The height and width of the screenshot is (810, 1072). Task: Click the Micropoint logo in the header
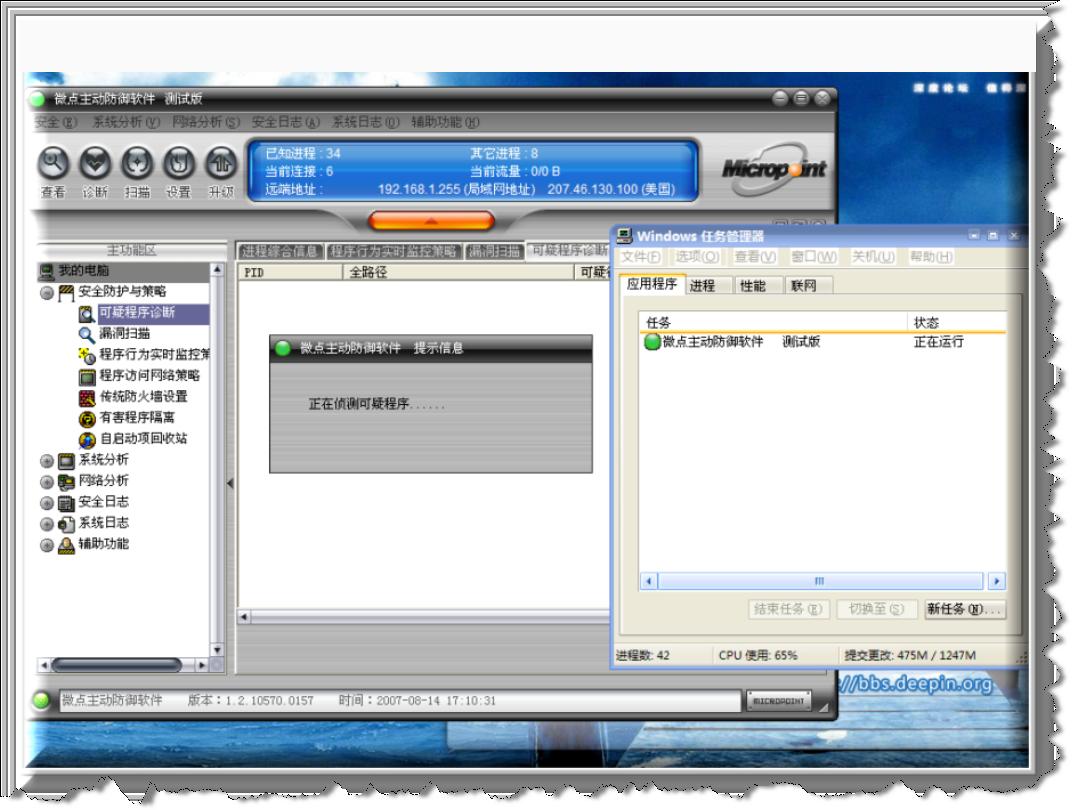coord(774,168)
